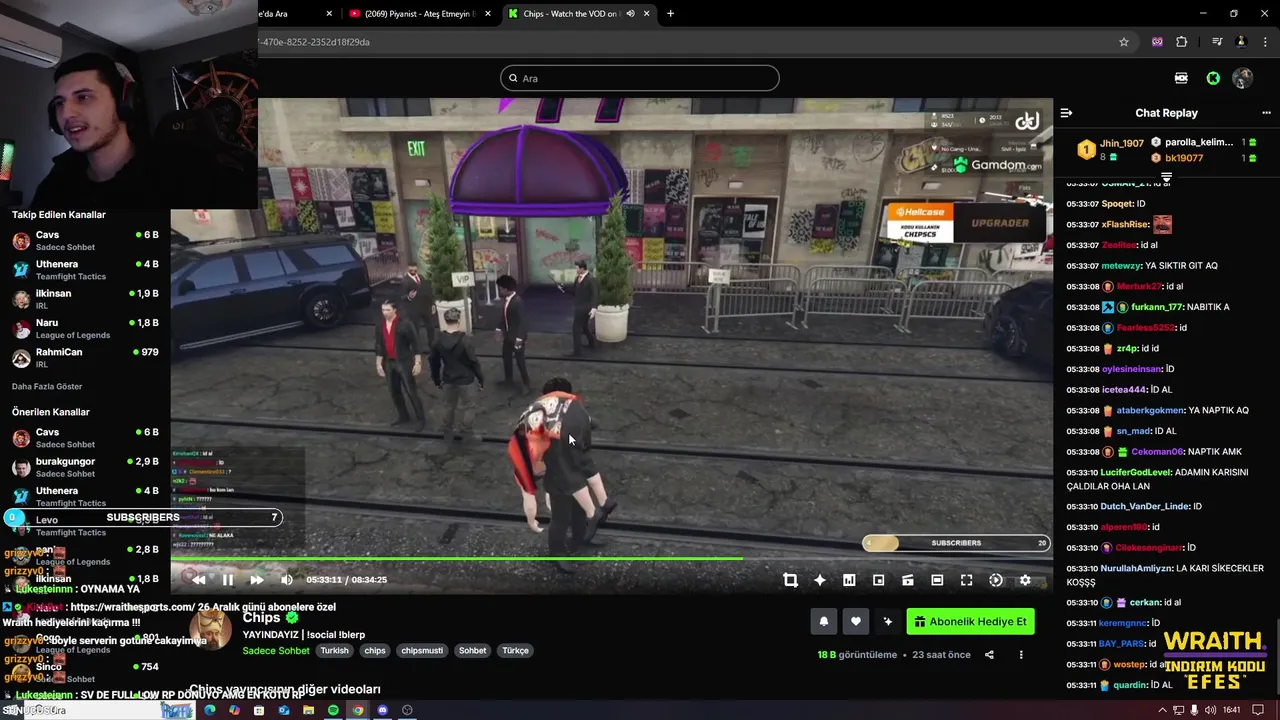Follow Chips with the heart button
Image resolution: width=1280 pixels, height=720 pixels.
[855, 621]
